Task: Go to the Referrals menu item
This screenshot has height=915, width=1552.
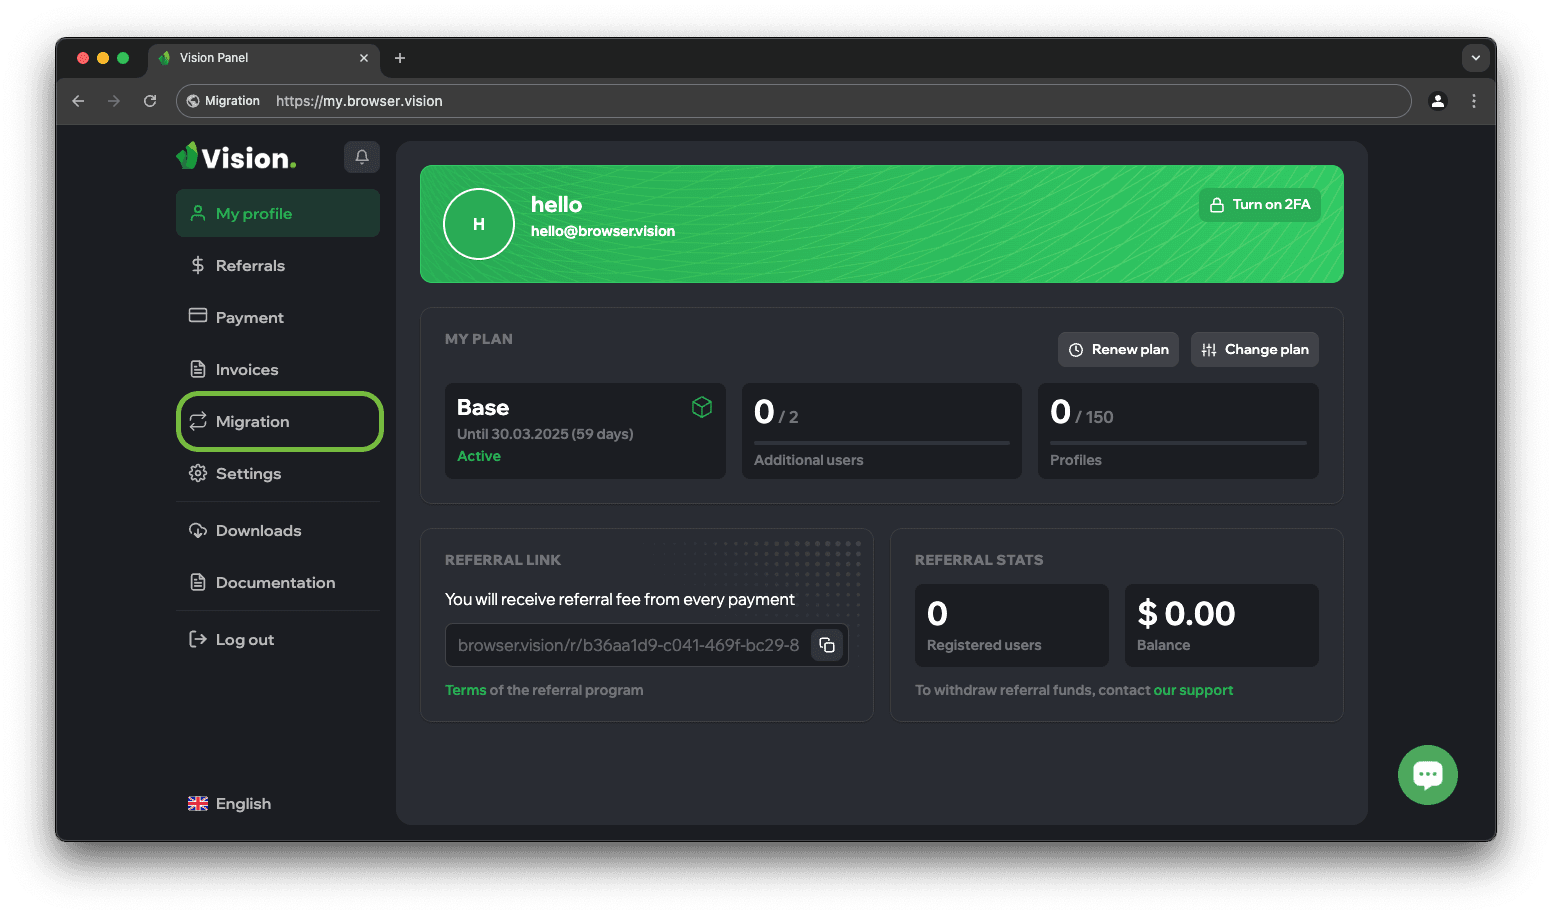Action: pyautogui.click(x=250, y=266)
